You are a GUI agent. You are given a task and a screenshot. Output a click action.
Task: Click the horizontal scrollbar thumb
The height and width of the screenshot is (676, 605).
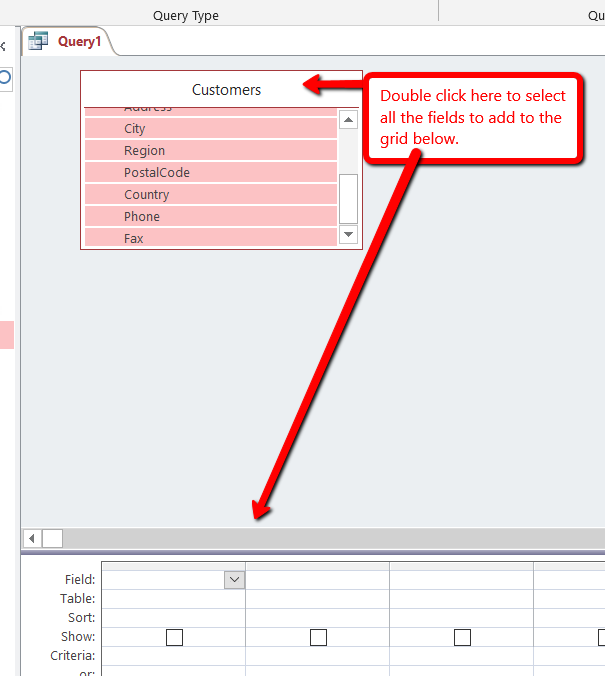[x=53, y=538]
